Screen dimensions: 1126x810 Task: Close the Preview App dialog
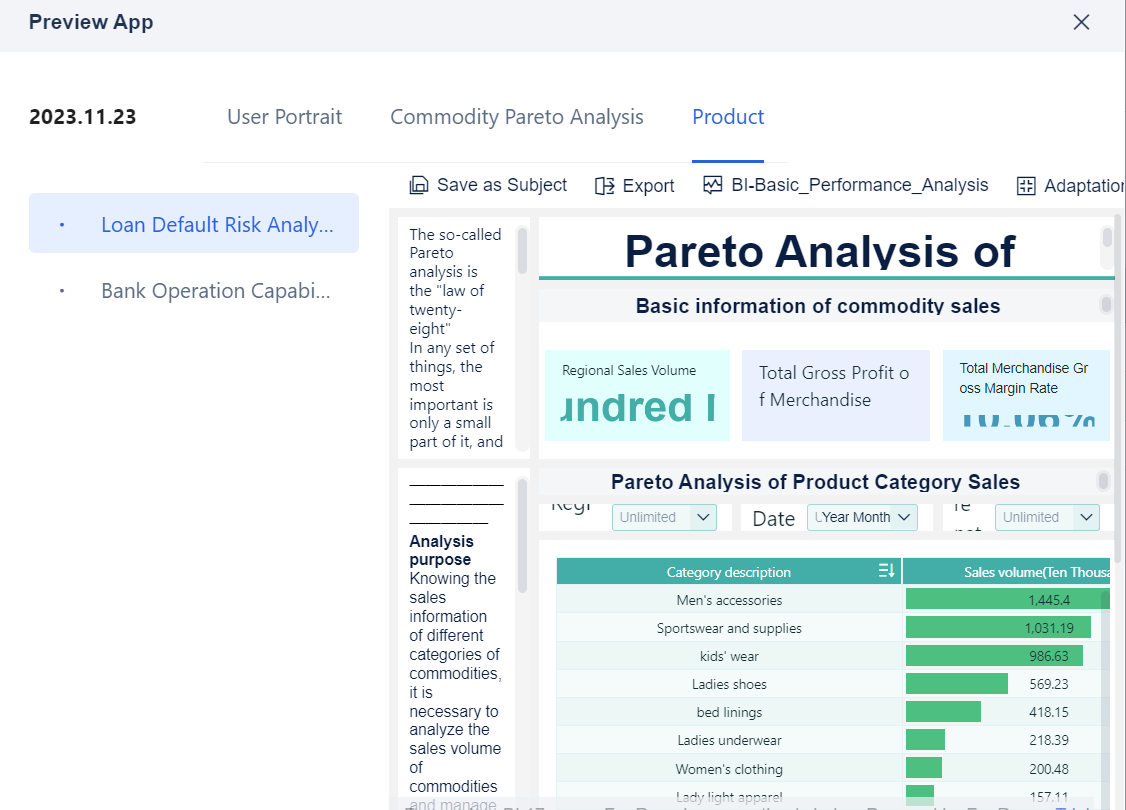coord(1081,22)
